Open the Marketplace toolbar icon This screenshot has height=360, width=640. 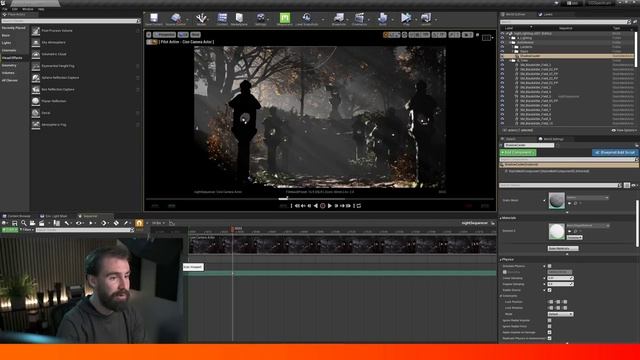tap(239, 18)
